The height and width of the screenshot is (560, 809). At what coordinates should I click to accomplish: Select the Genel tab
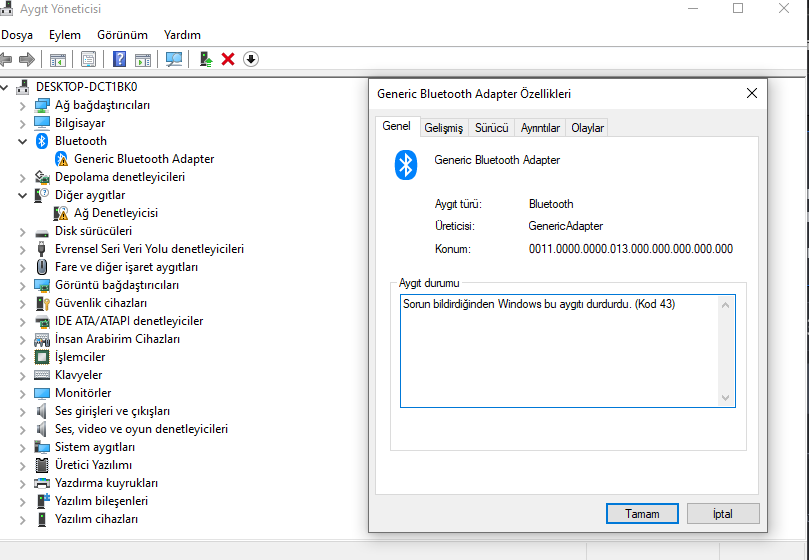tap(396, 126)
